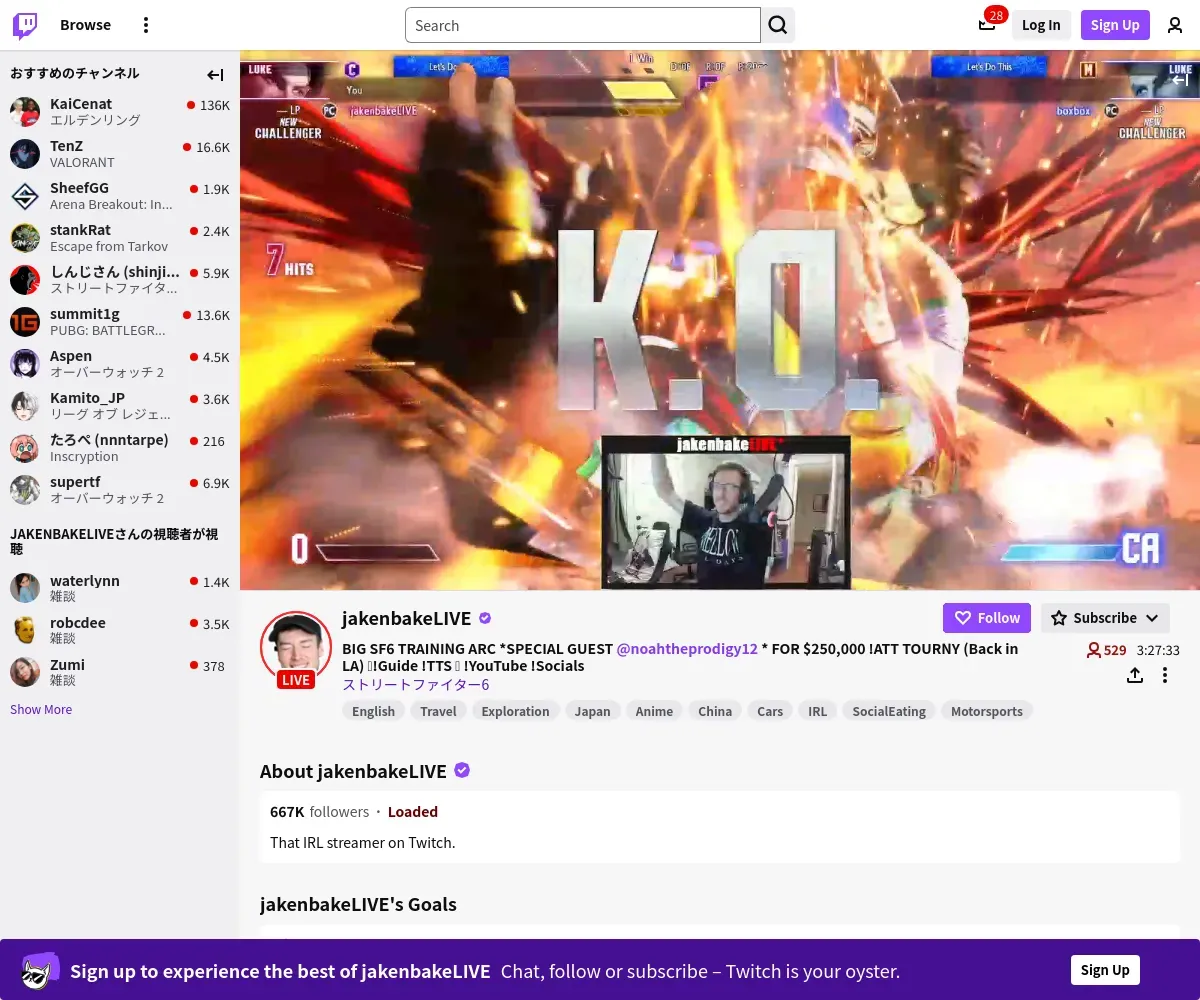Collapse the video player arrow icon
1200x1000 pixels.
[1180, 80]
